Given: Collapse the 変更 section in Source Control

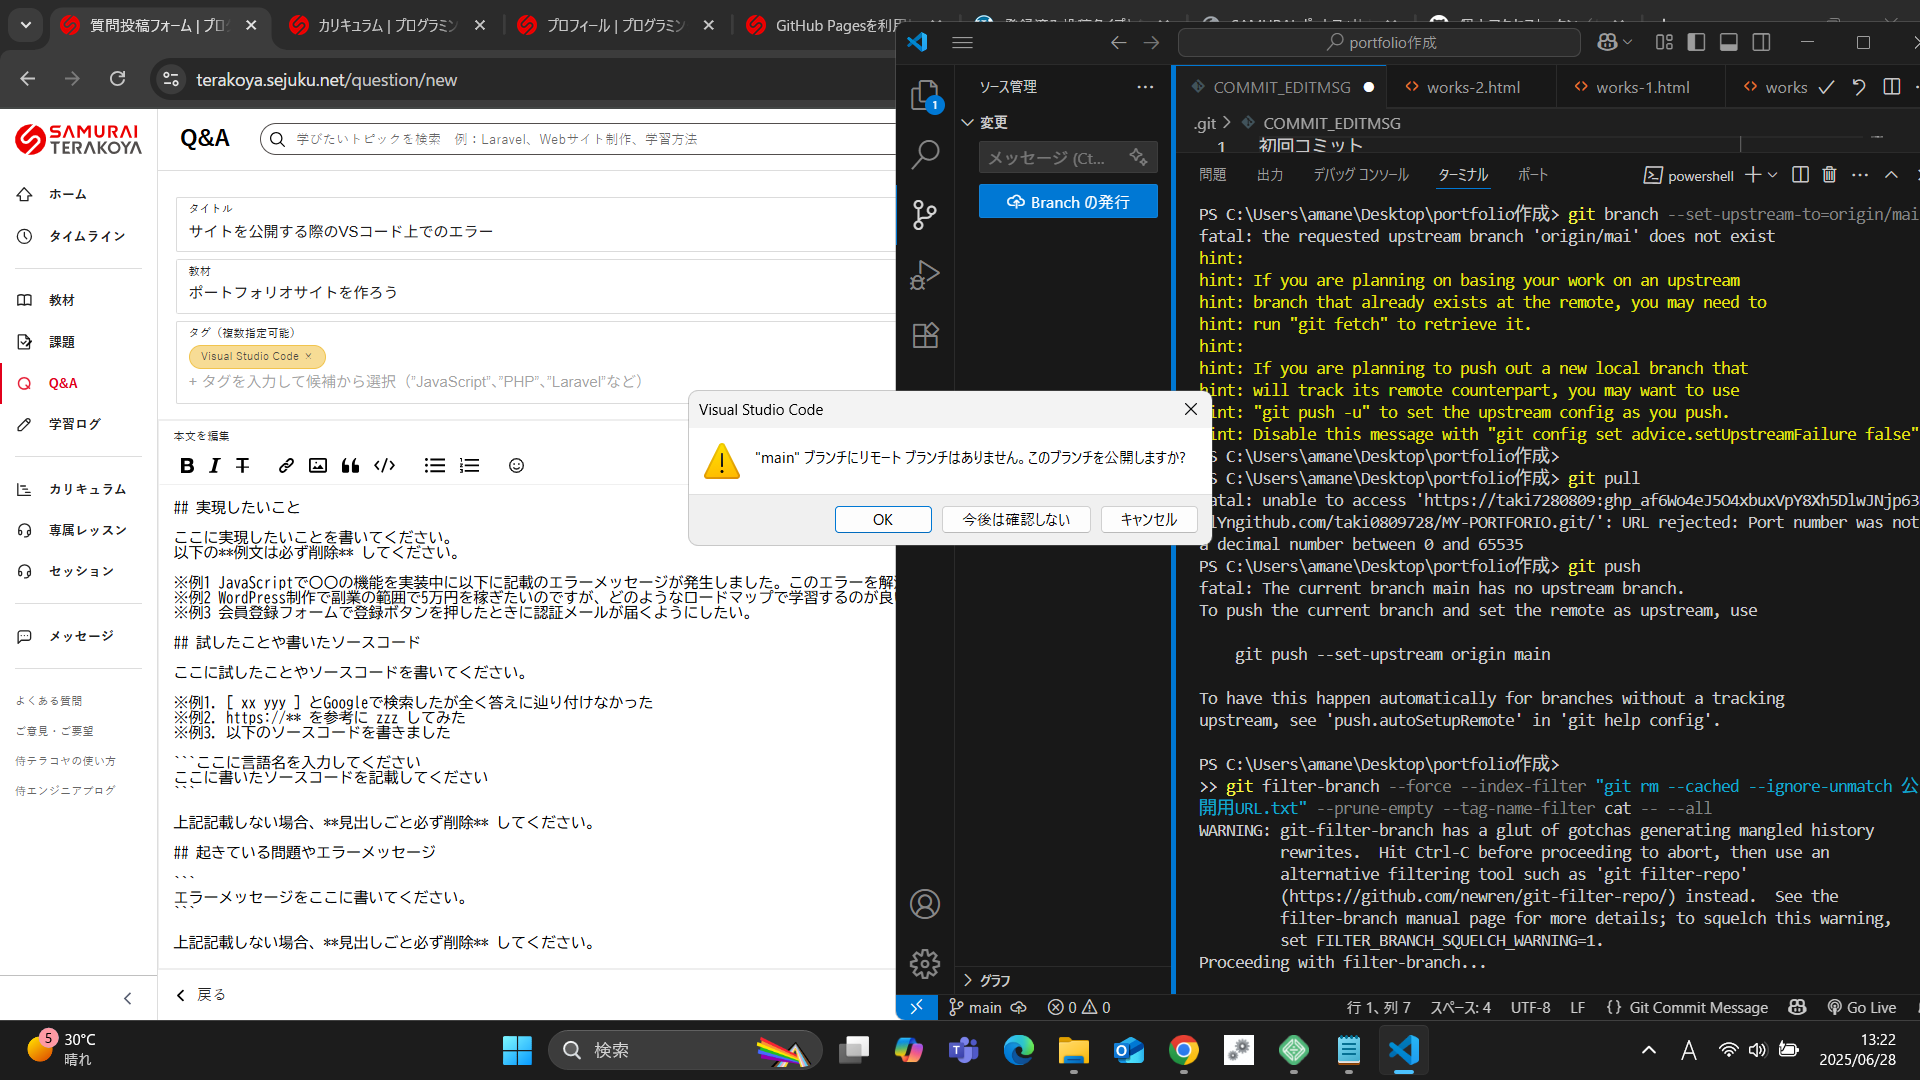Looking at the screenshot, I should 967,121.
